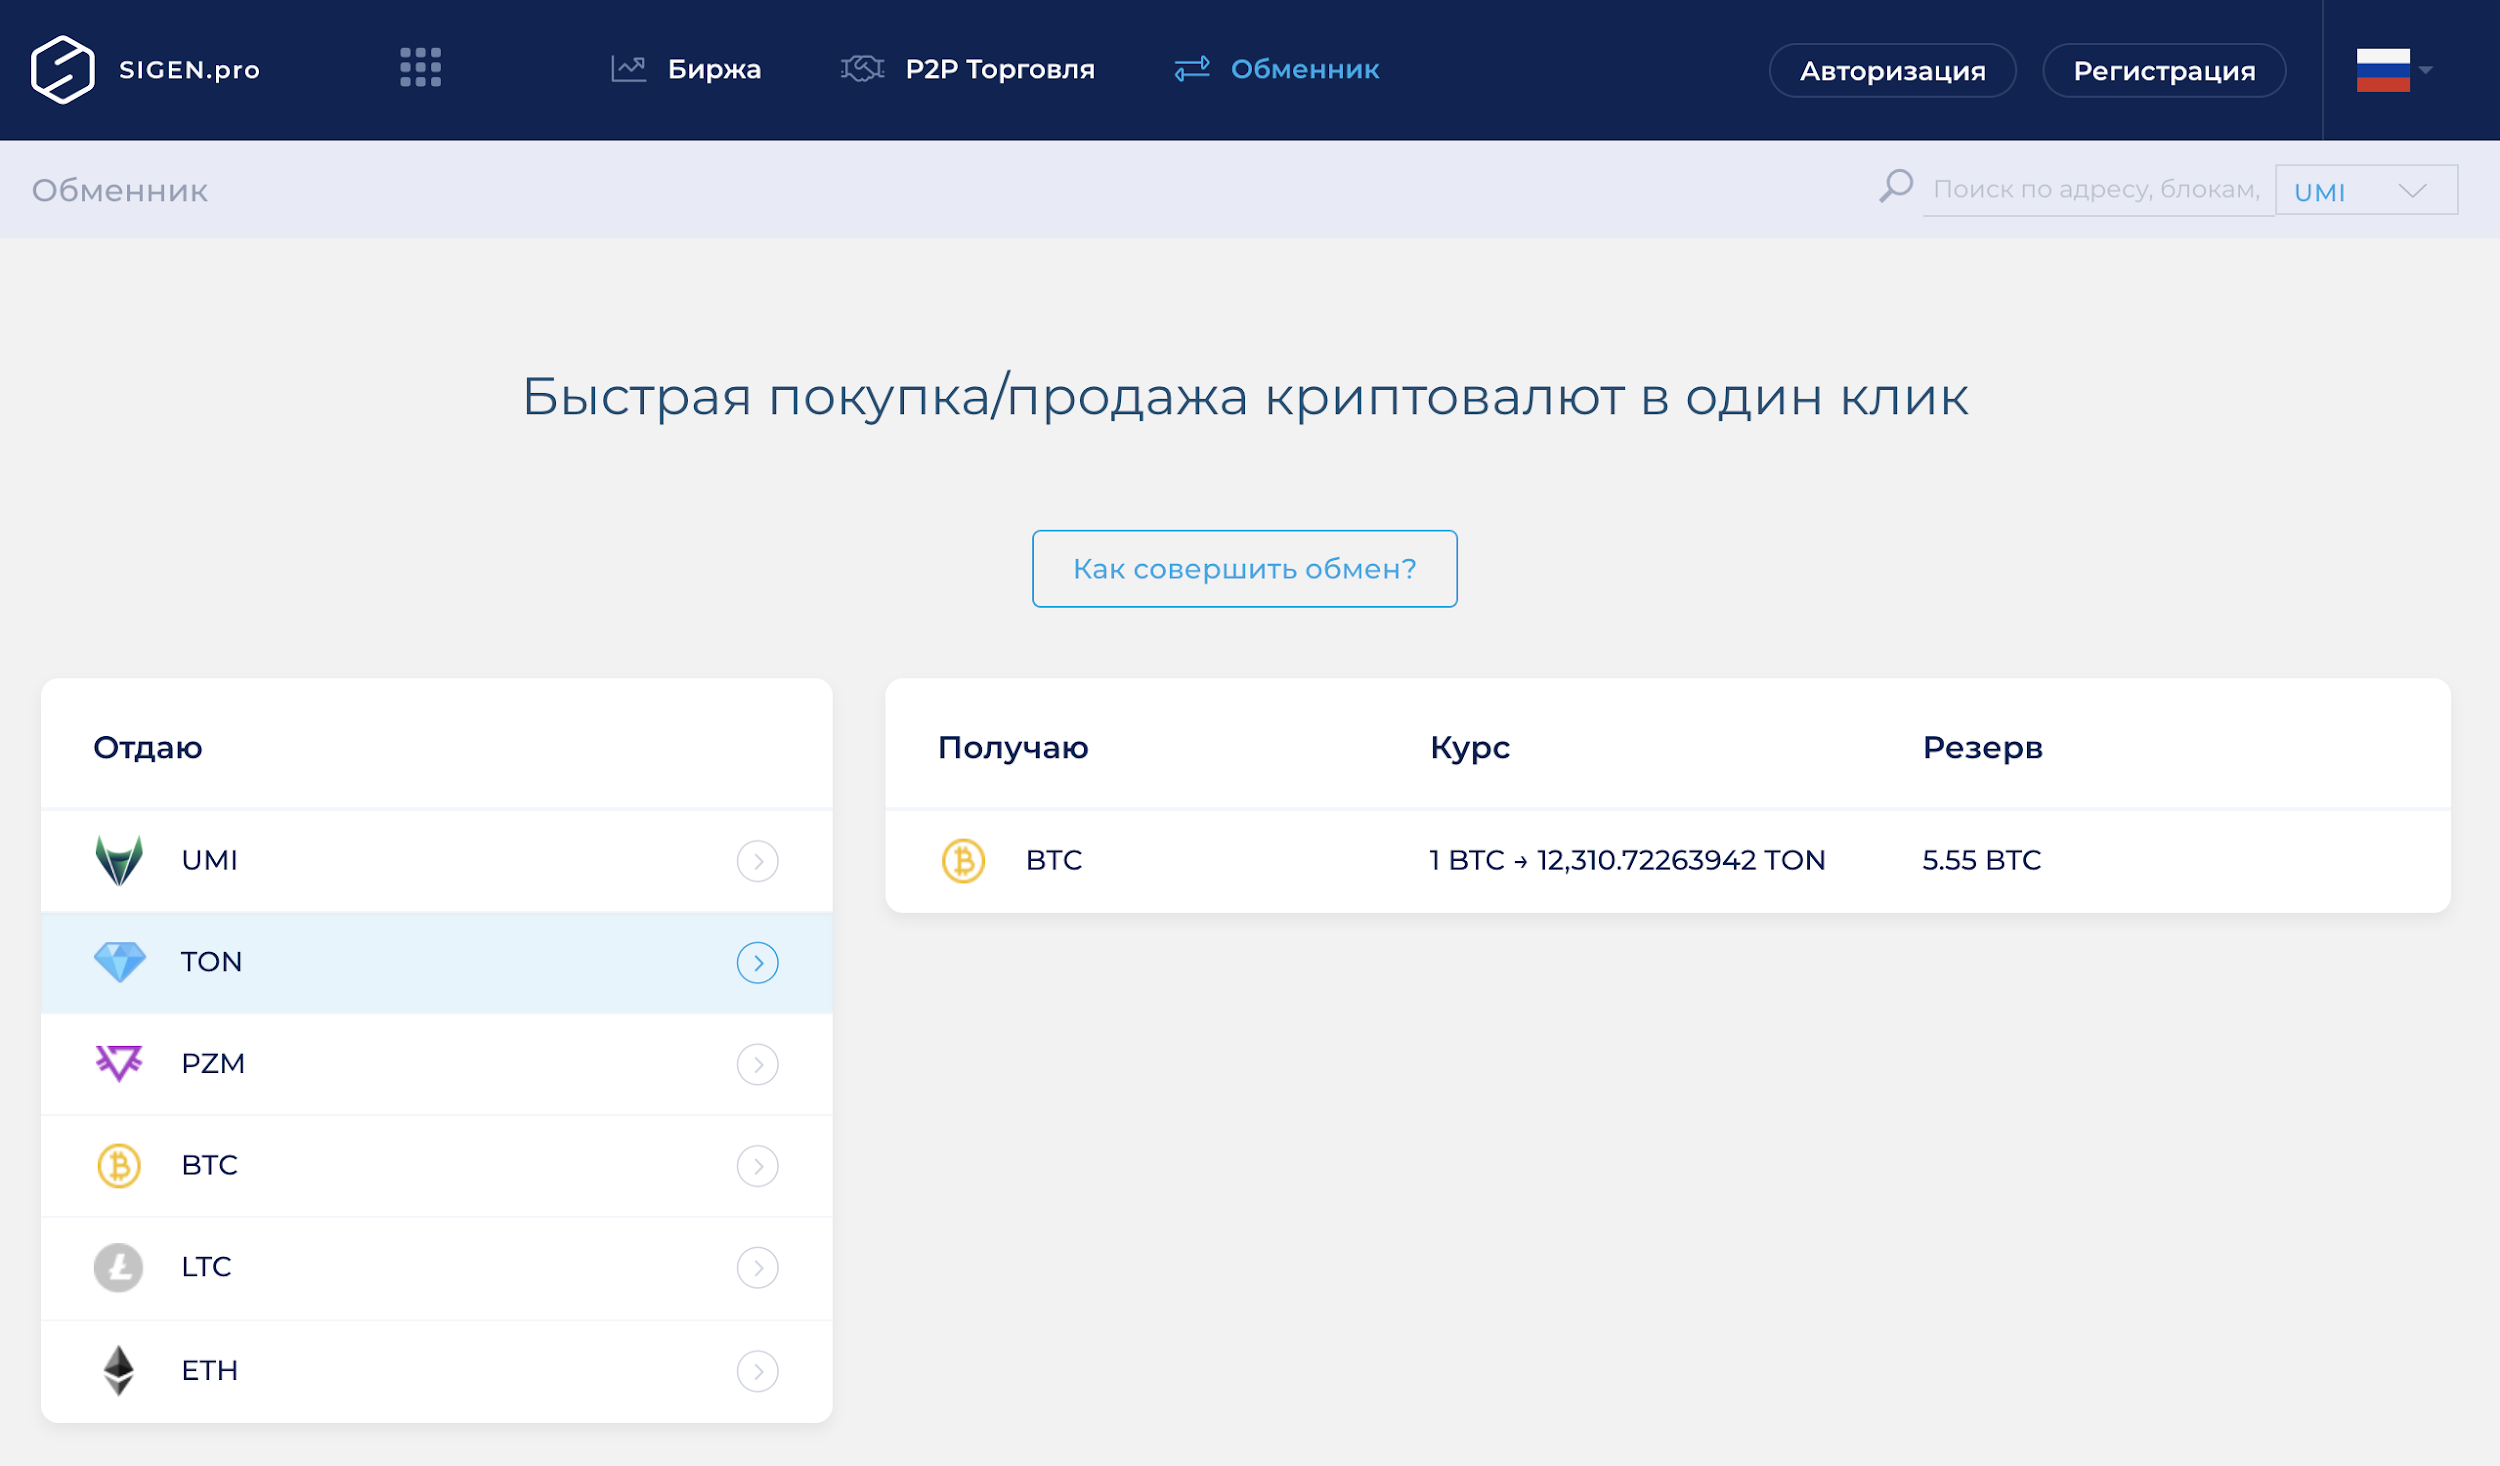Expand the BTC row arrow in Отдаю
The image size is (2500, 1466).
coord(757,1166)
